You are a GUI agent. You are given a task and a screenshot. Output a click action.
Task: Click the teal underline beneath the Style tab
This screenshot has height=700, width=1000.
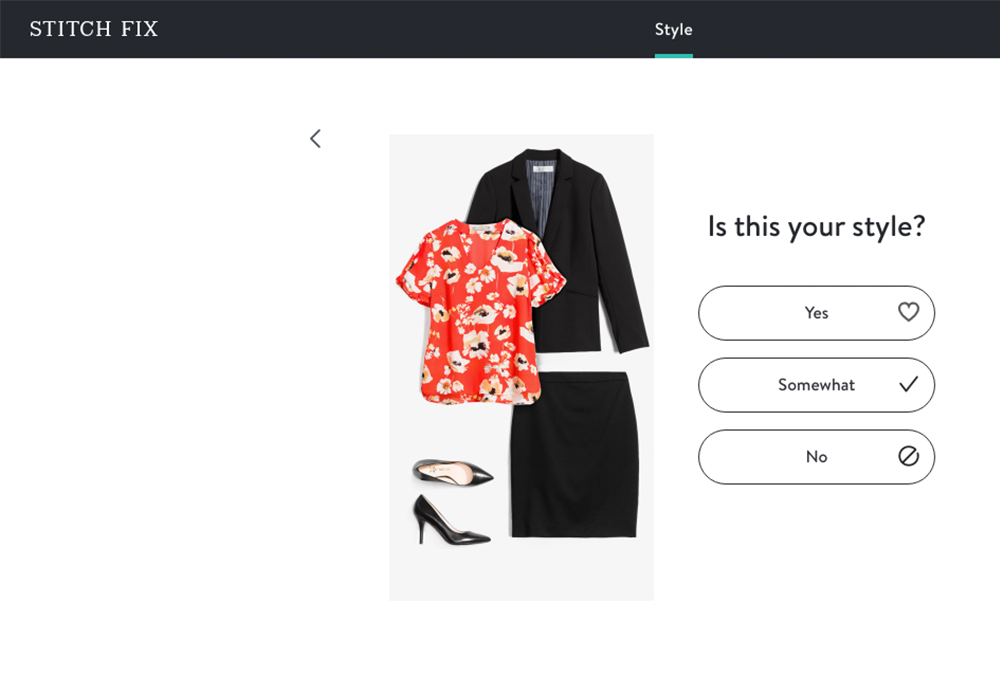(x=673, y=55)
